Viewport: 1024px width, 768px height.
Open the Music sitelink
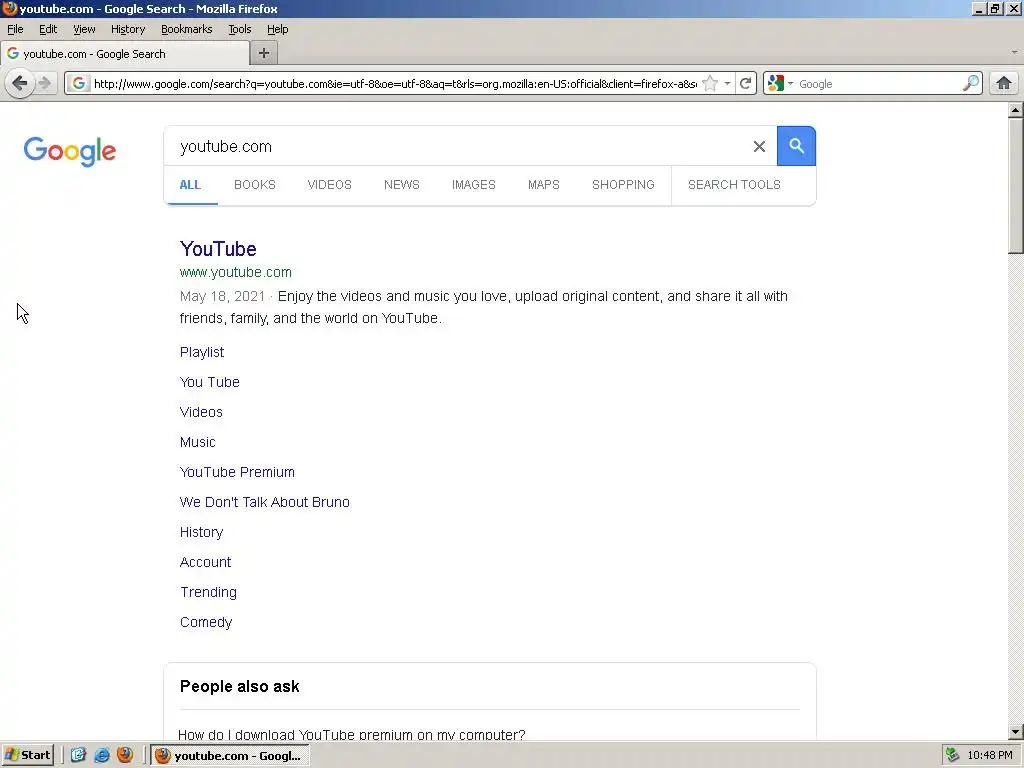[197, 442]
